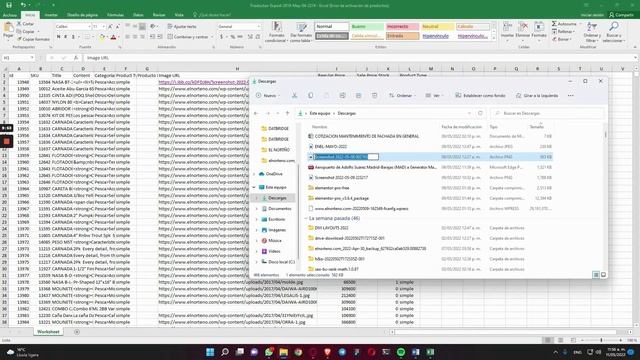
Task: Click the Autosuma sigma button
Action: click(x=564, y=24)
